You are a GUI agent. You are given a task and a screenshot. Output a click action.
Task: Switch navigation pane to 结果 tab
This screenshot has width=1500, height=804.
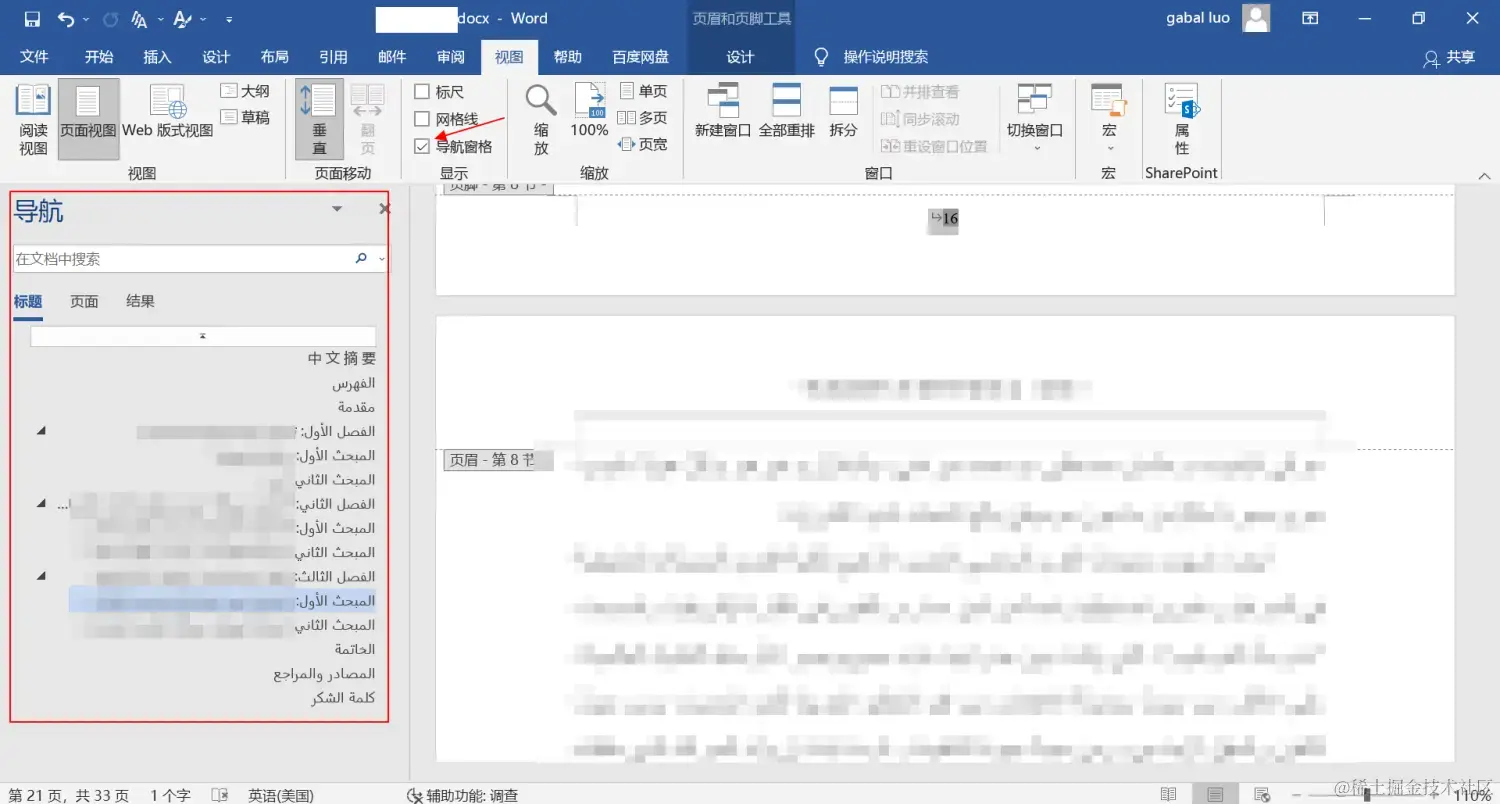pyautogui.click(x=140, y=301)
